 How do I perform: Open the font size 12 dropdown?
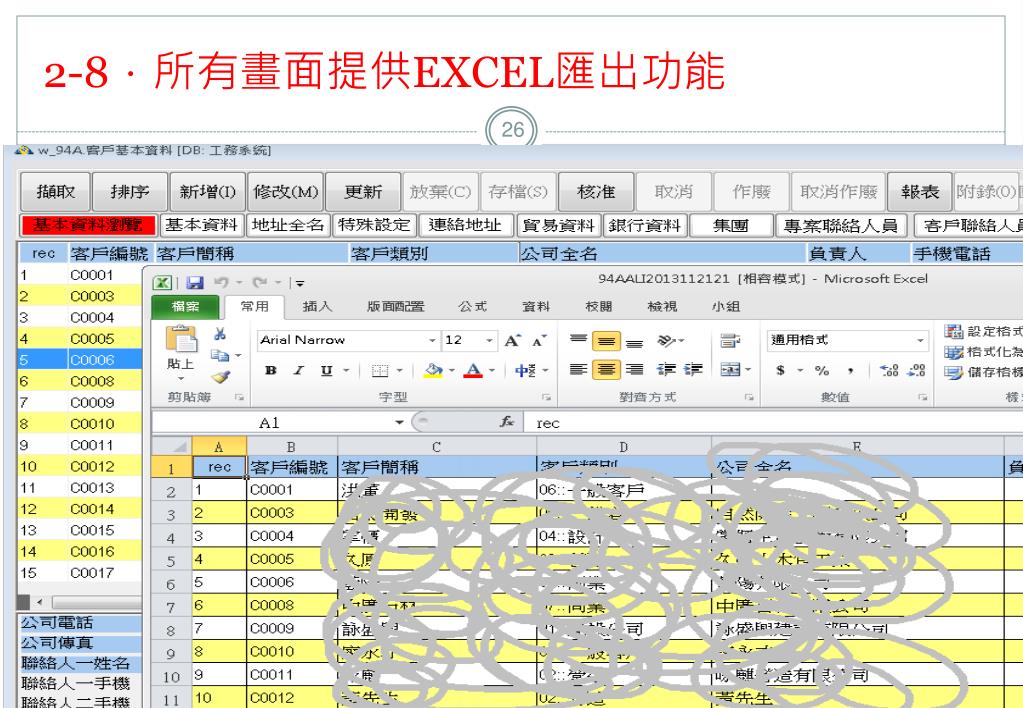click(489, 341)
